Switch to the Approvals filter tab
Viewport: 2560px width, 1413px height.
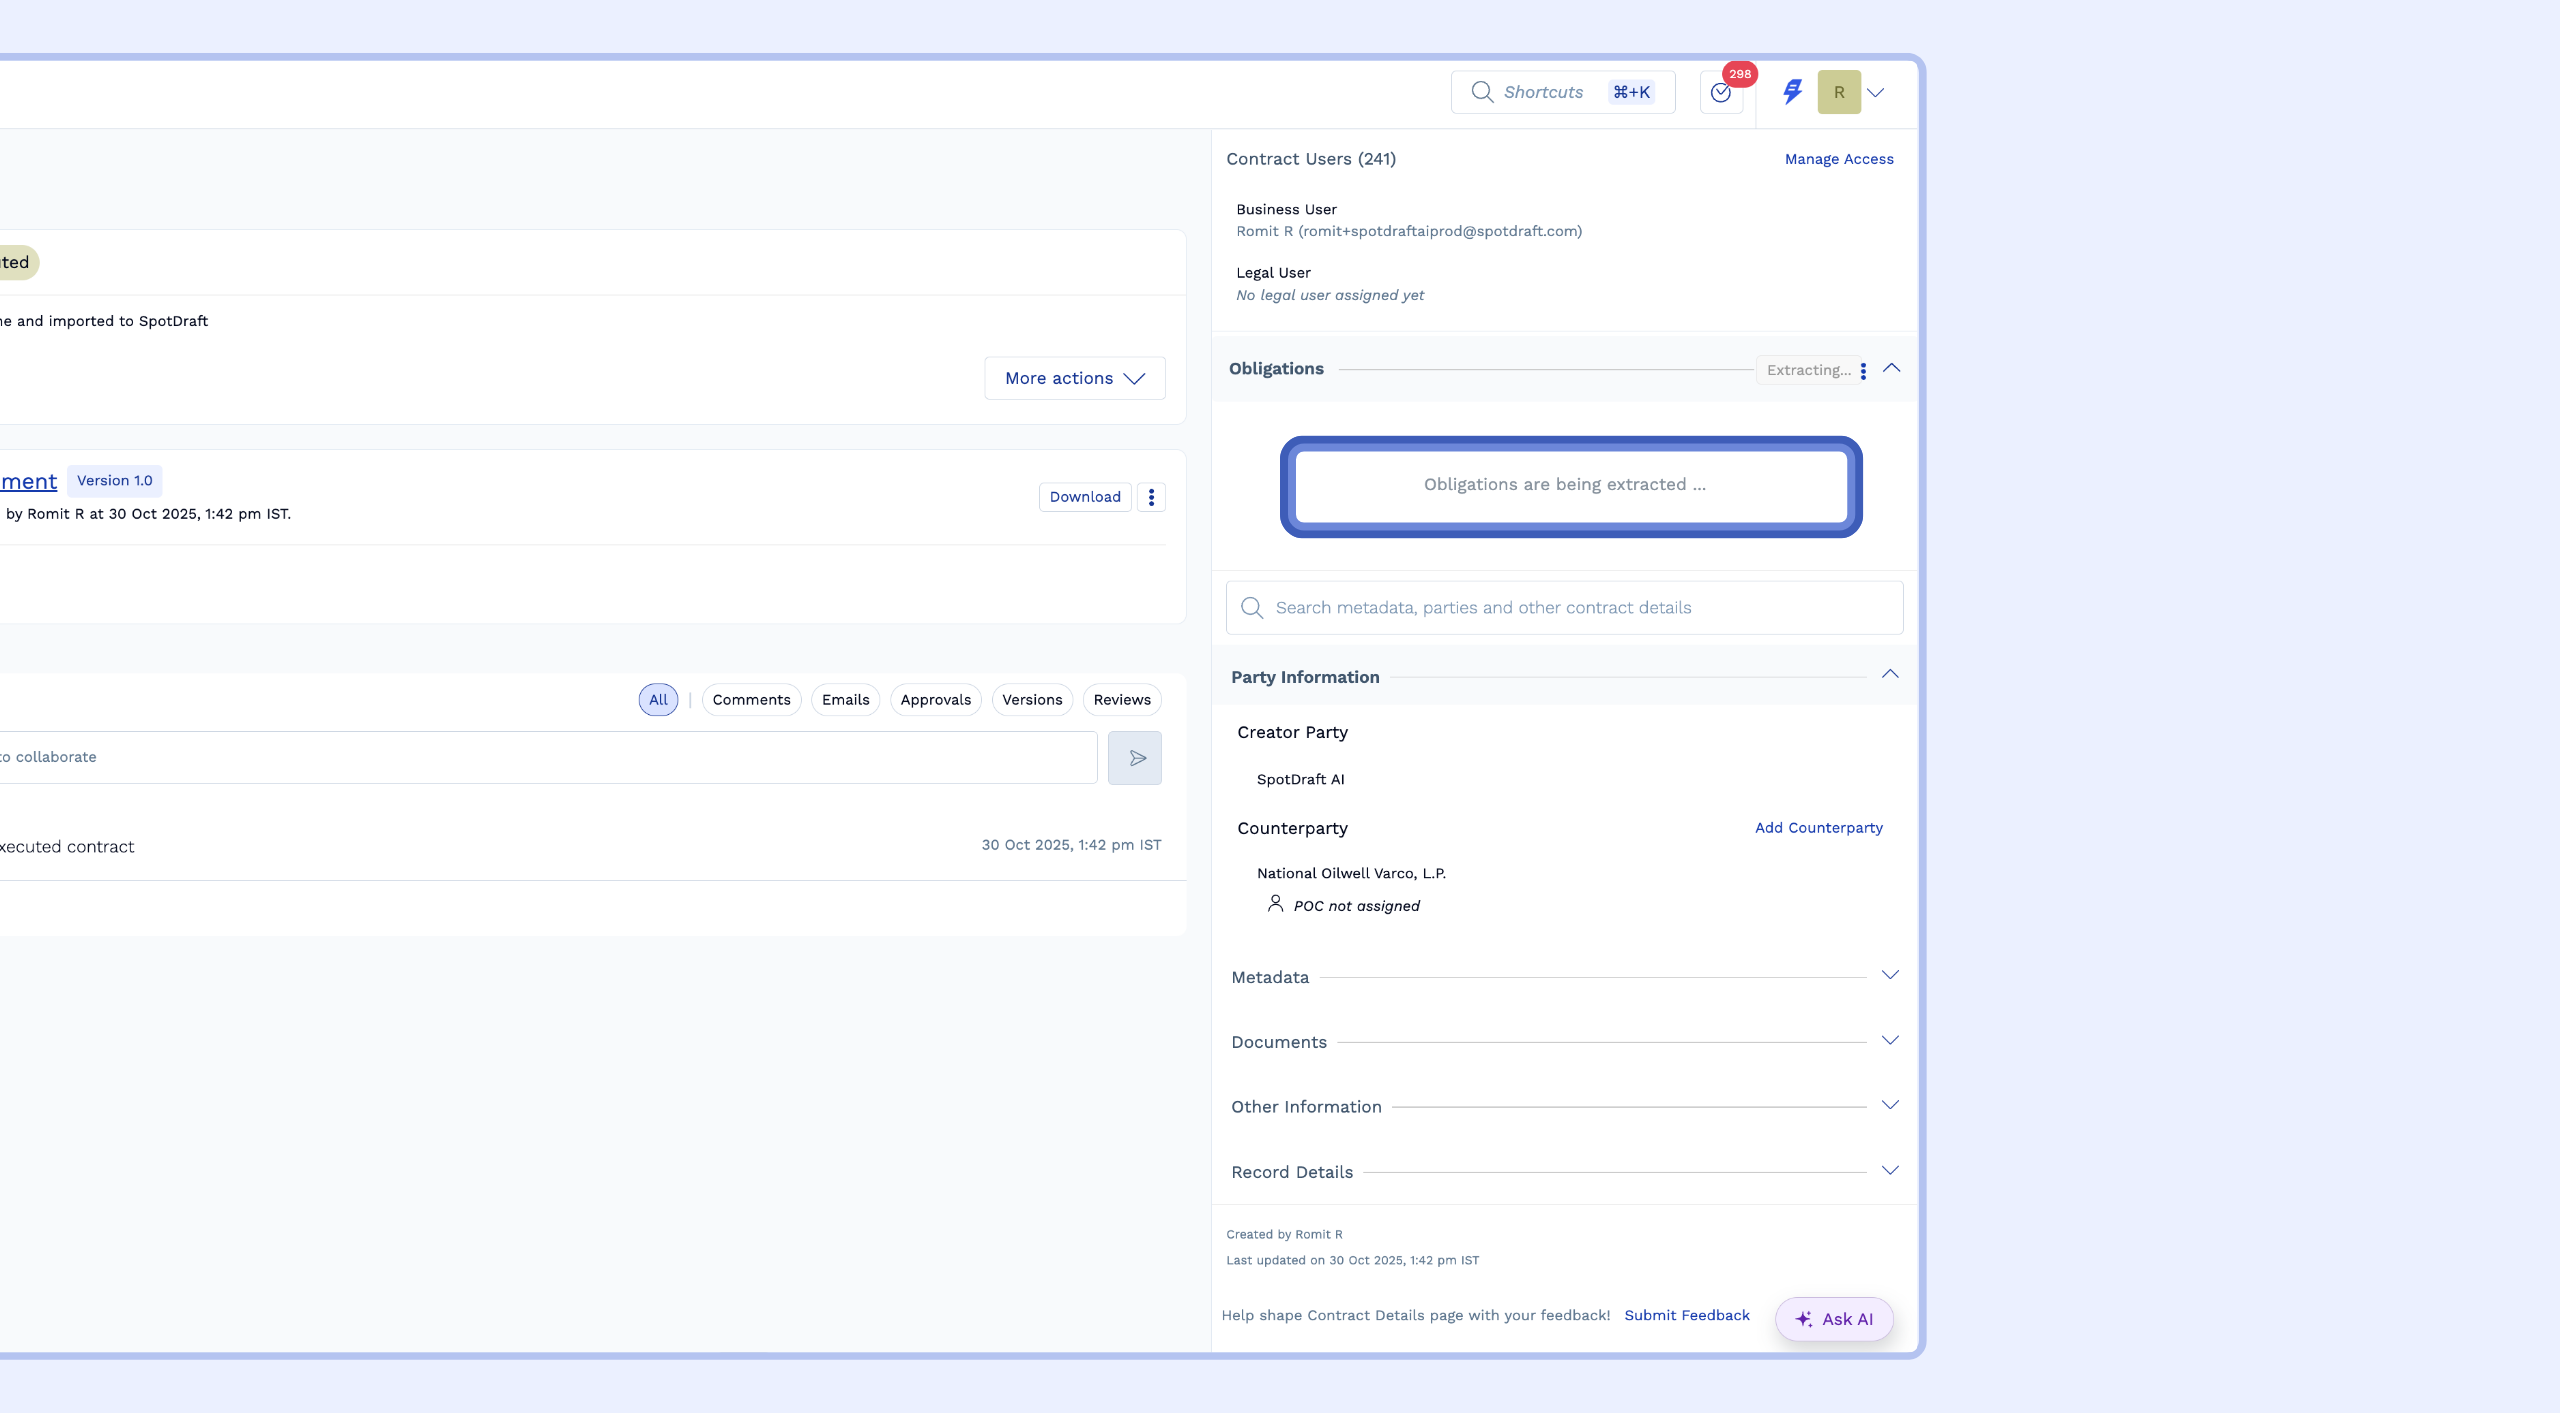[935, 700]
